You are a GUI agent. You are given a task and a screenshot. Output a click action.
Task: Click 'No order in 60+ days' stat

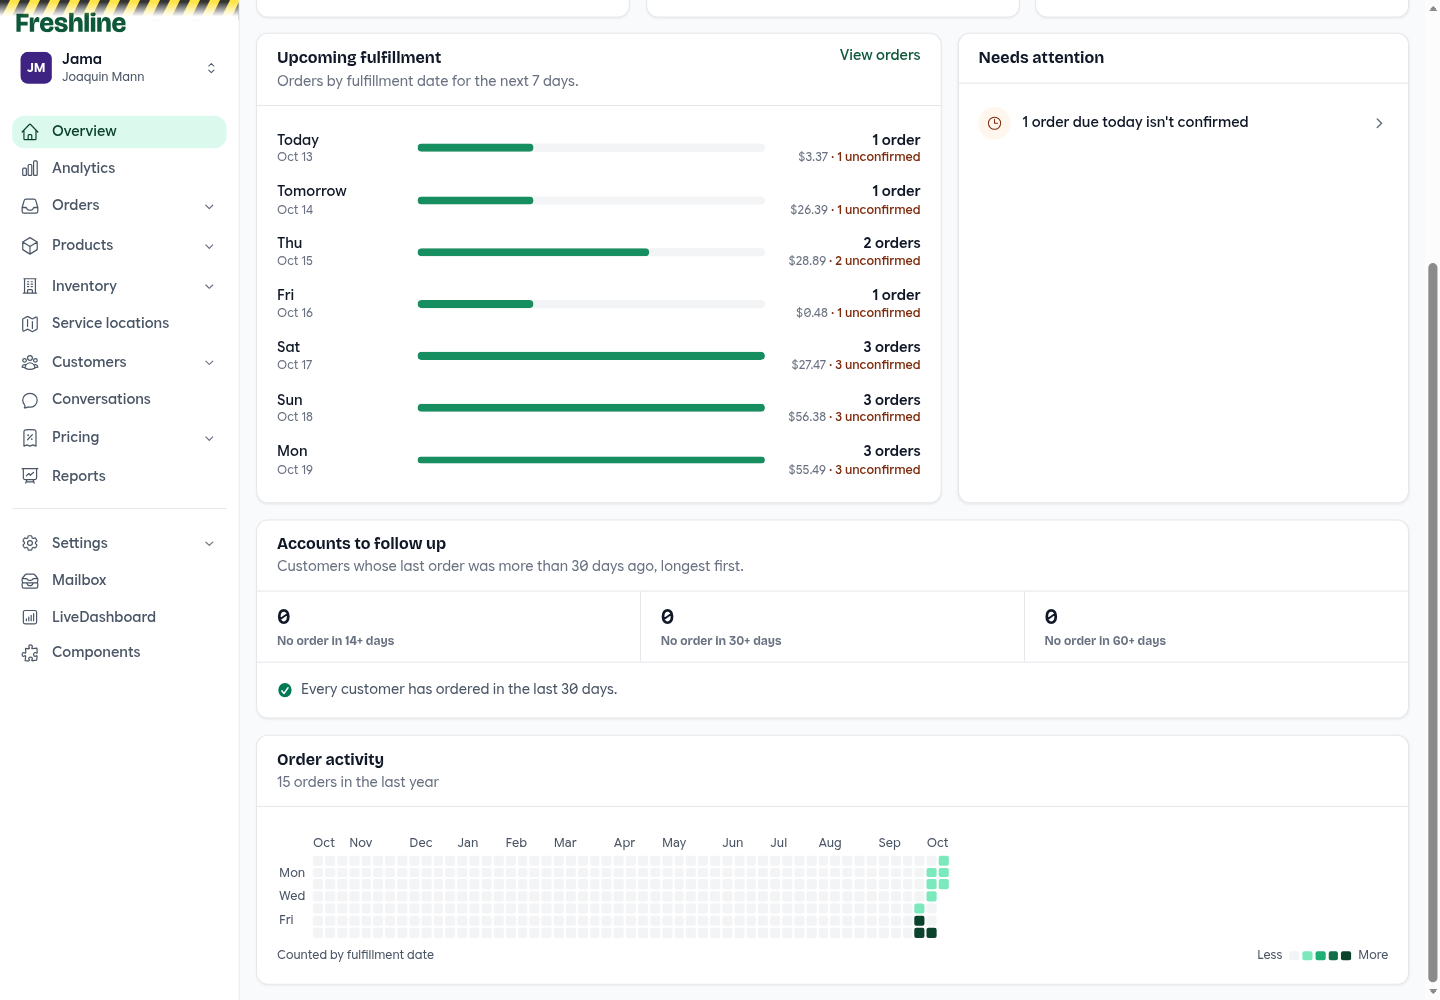1216,627
